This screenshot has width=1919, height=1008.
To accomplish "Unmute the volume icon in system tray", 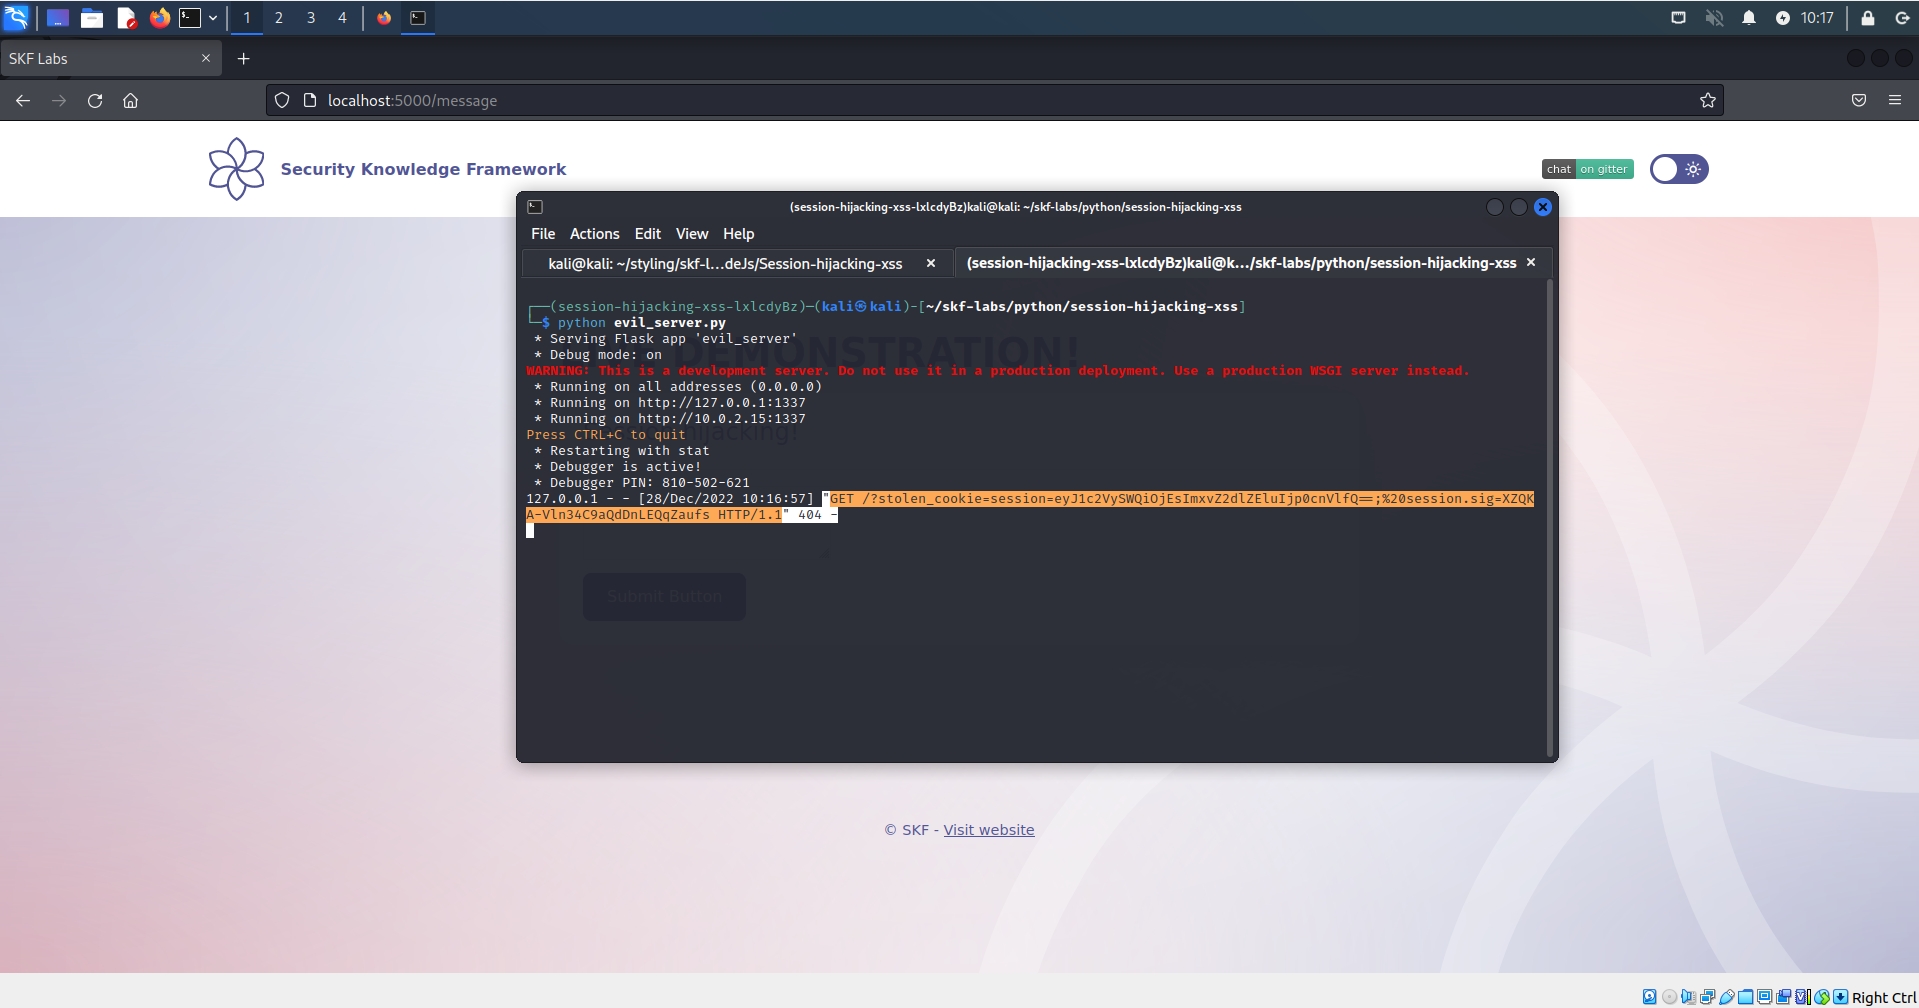I will pyautogui.click(x=1714, y=18).
